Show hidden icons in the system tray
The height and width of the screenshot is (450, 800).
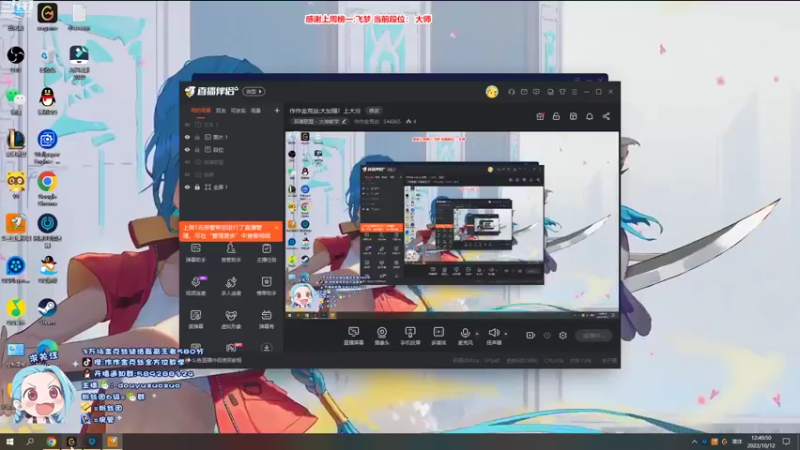click(694, 441)
